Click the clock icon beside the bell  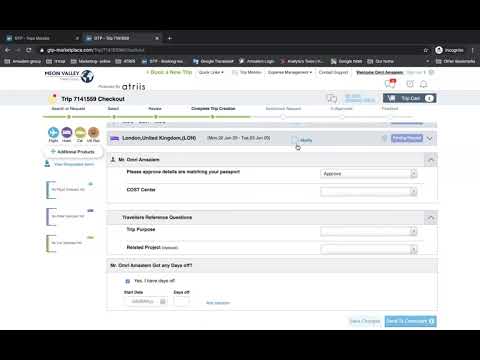click(410, 84)
